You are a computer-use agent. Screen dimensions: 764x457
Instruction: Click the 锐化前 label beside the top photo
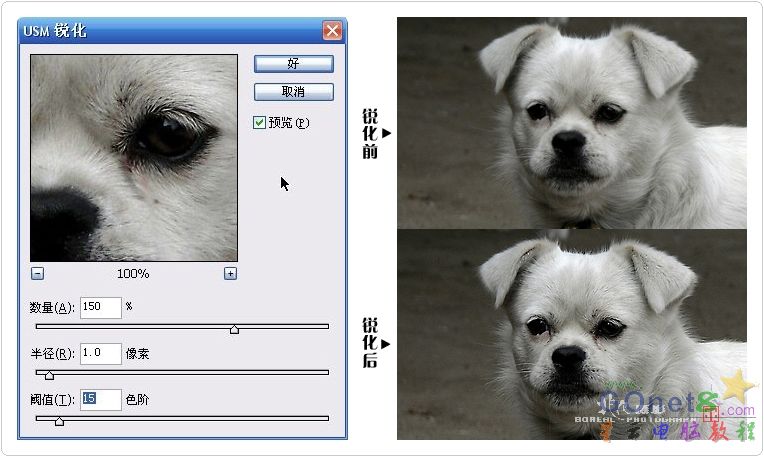coord(370,134)
